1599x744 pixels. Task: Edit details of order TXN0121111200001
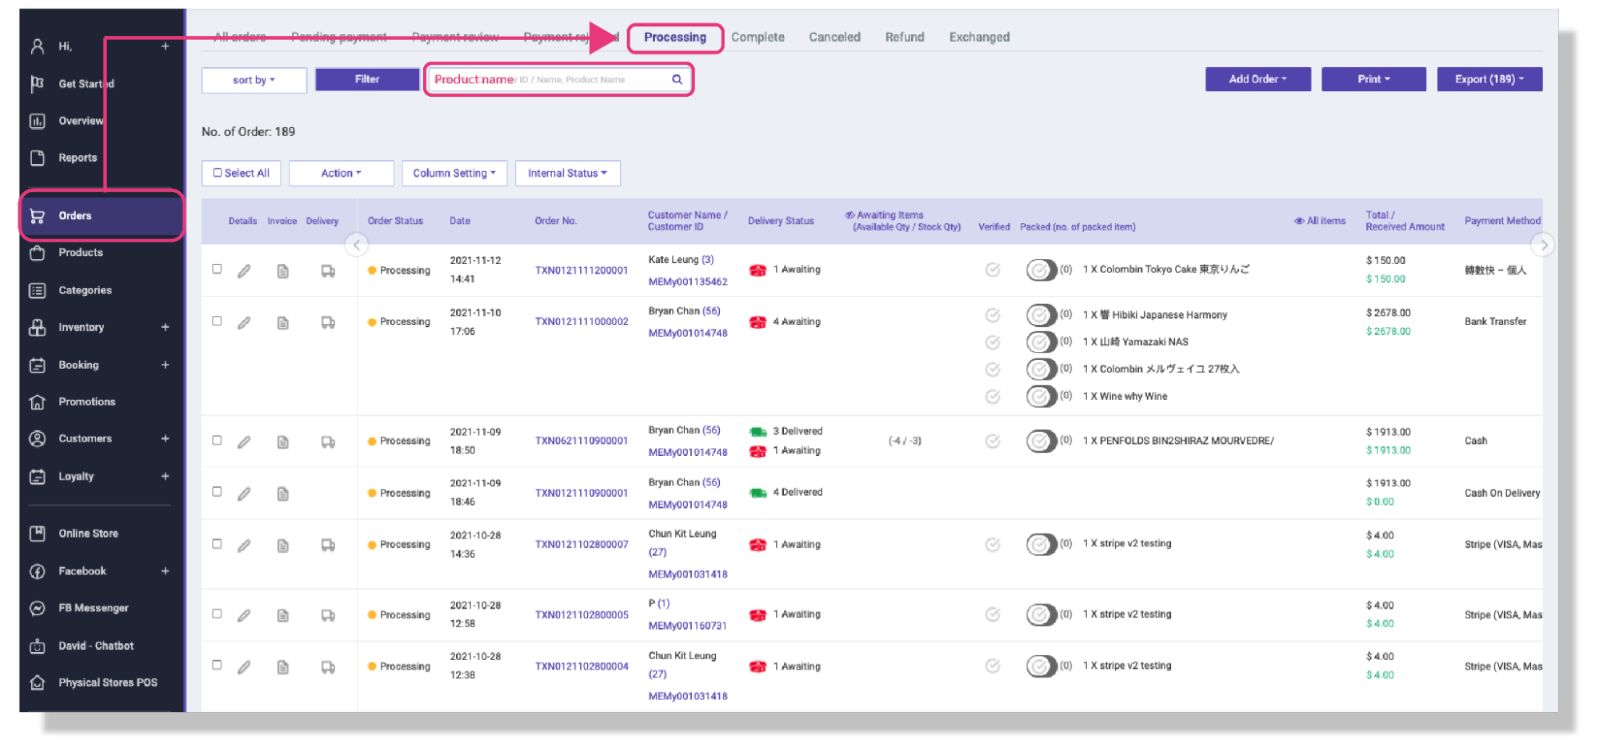click(x=243, y=271)
